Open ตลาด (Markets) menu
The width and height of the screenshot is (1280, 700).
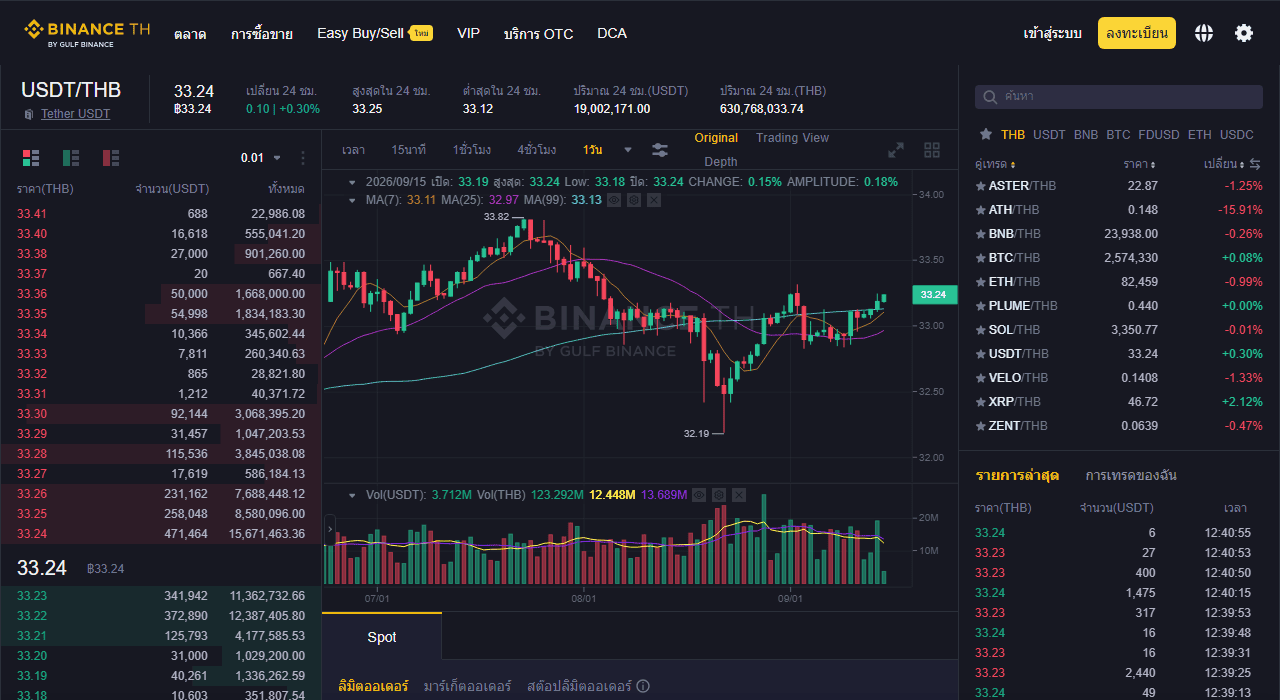click(190, 34)
